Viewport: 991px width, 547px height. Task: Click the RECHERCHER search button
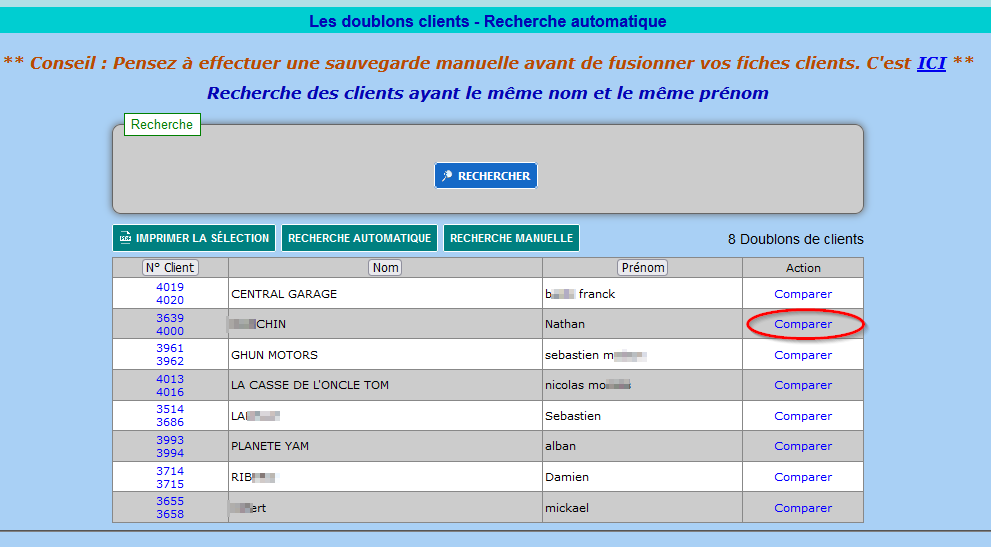point(486,176)
